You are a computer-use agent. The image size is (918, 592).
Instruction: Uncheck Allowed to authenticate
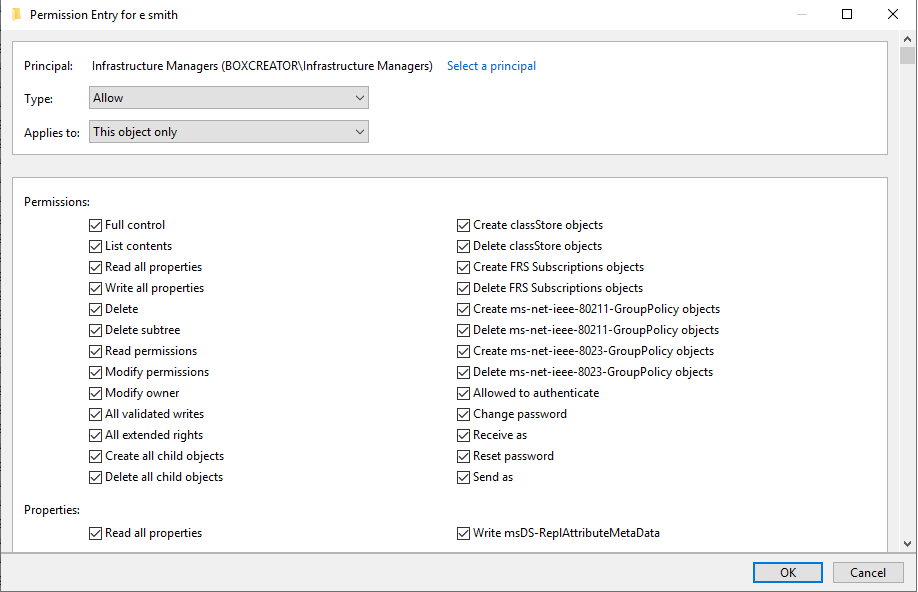point(464,393)
